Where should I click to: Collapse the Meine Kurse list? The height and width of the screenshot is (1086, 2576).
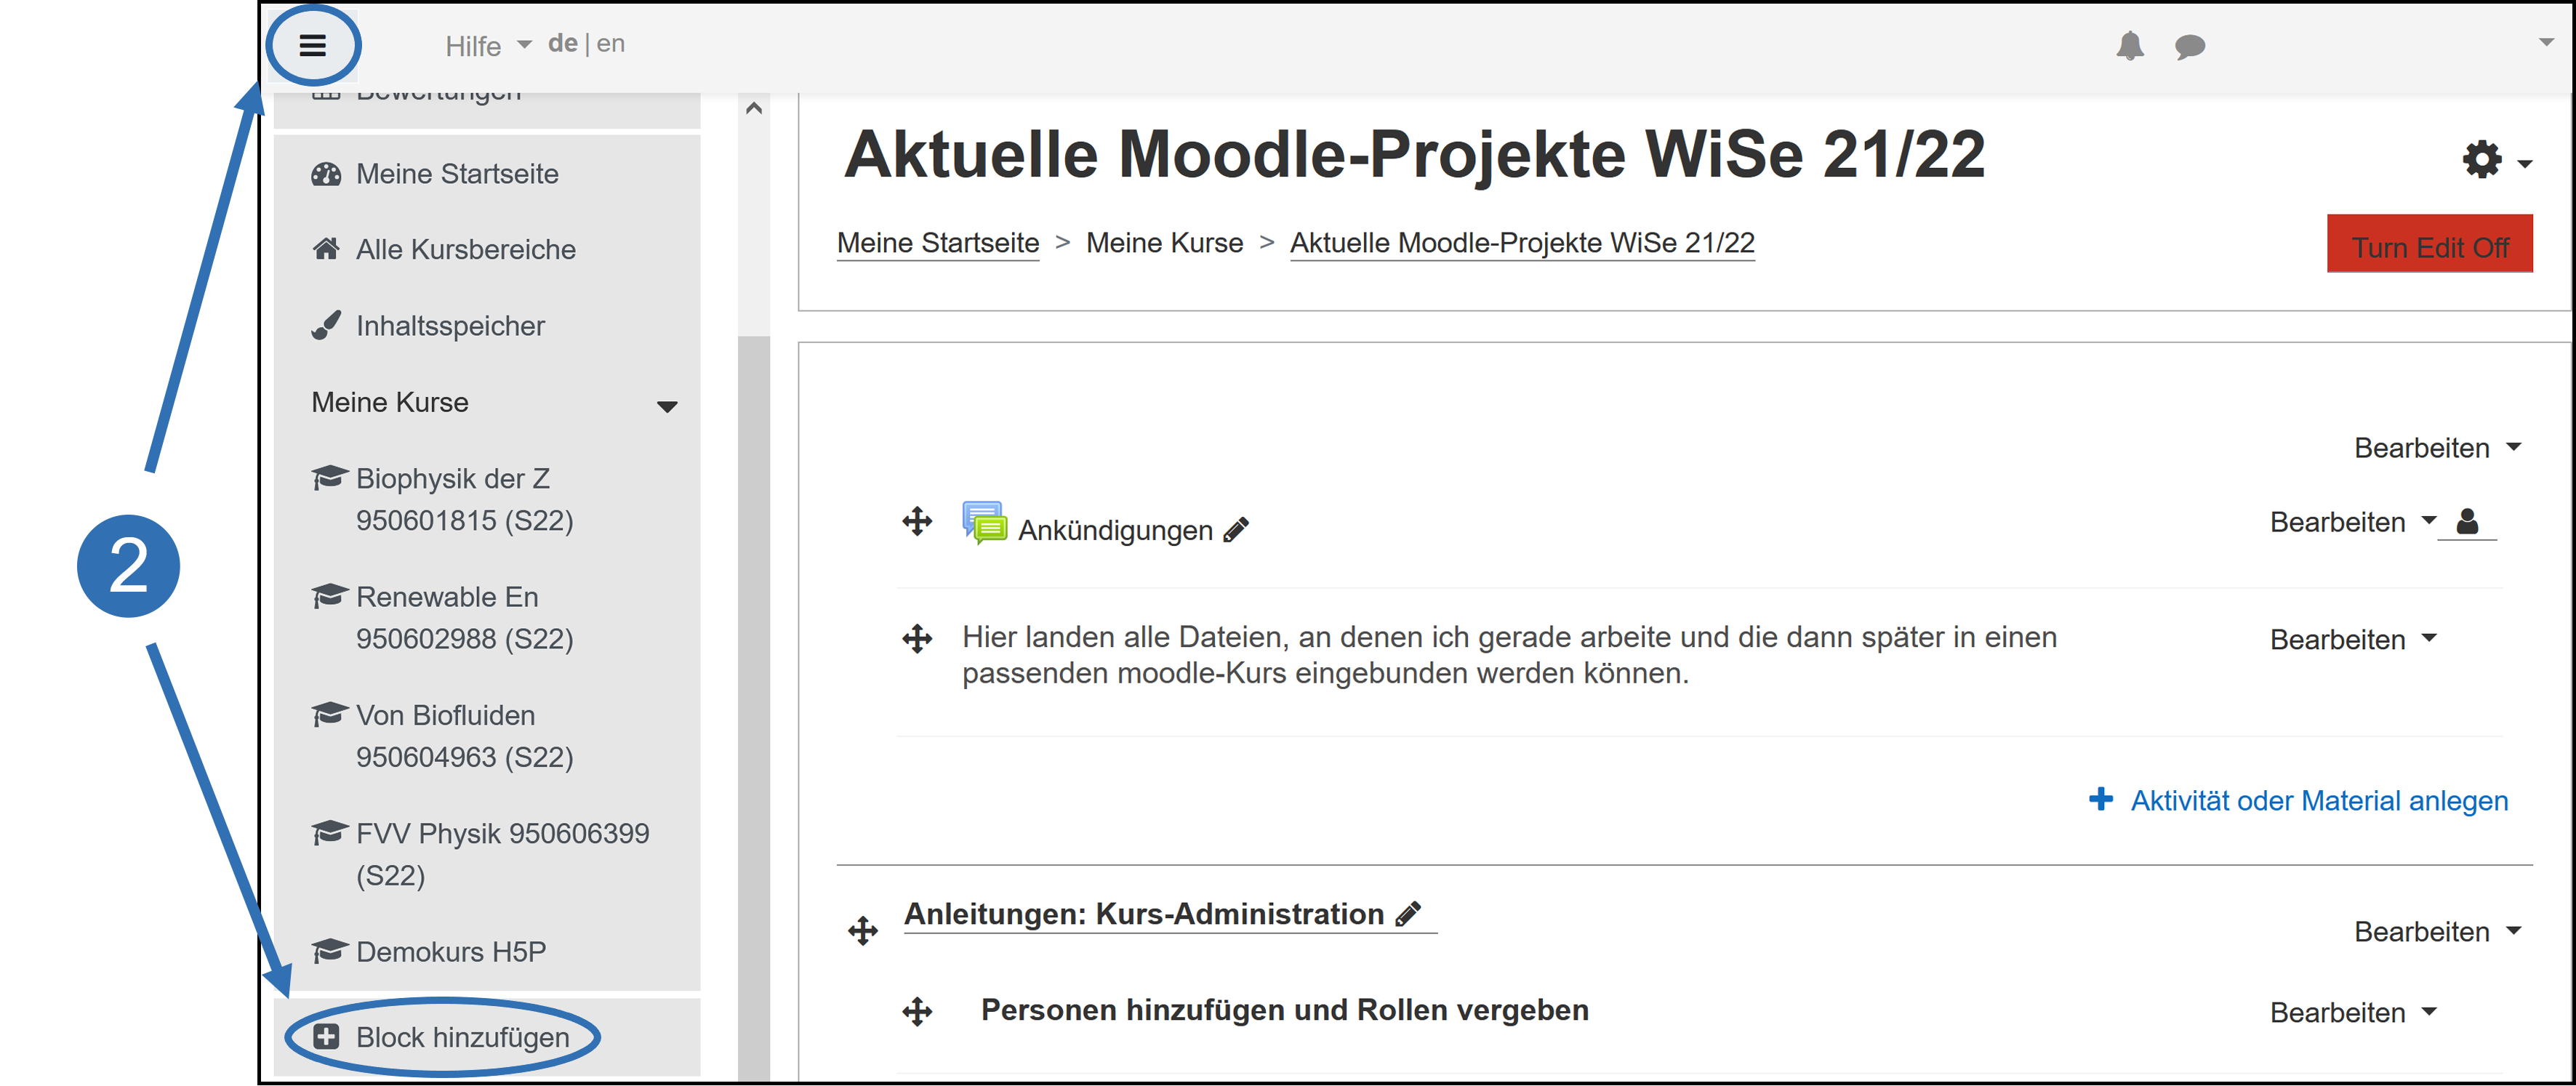tap(667, 406)
